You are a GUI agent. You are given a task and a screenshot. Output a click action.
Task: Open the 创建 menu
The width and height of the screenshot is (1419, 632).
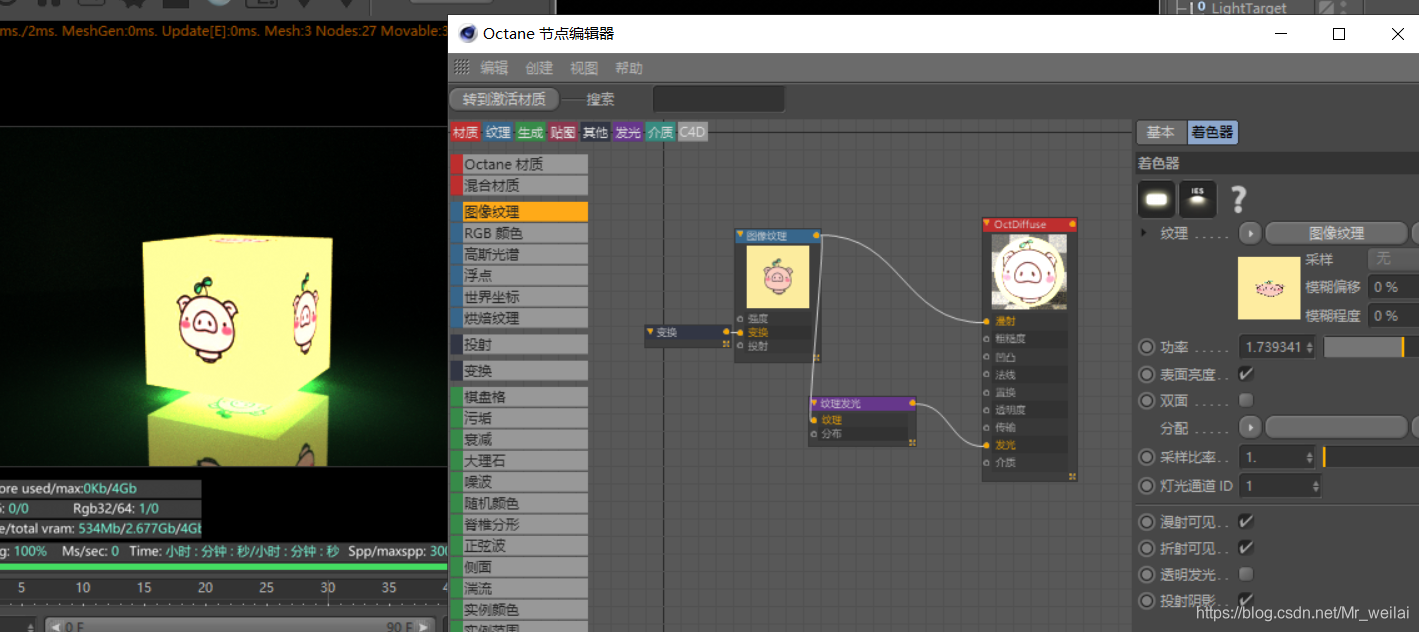539,68
